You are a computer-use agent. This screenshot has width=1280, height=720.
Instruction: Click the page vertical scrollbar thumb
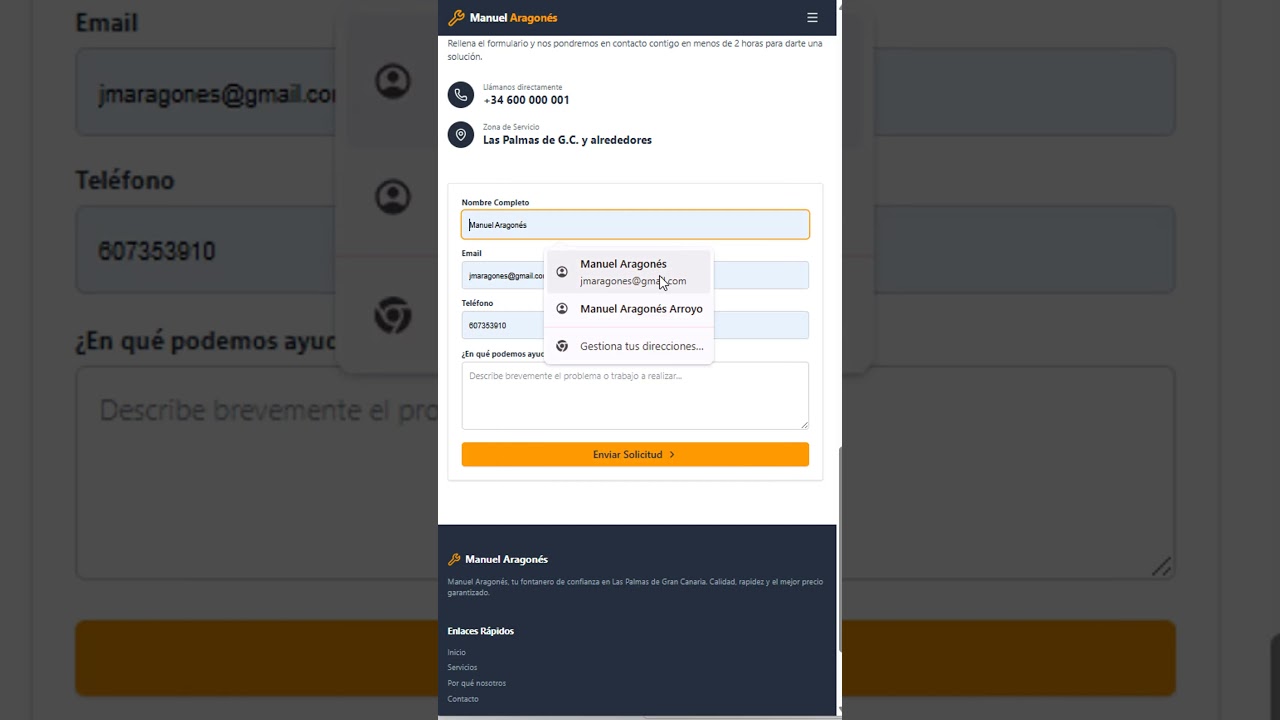pos(840,548)
